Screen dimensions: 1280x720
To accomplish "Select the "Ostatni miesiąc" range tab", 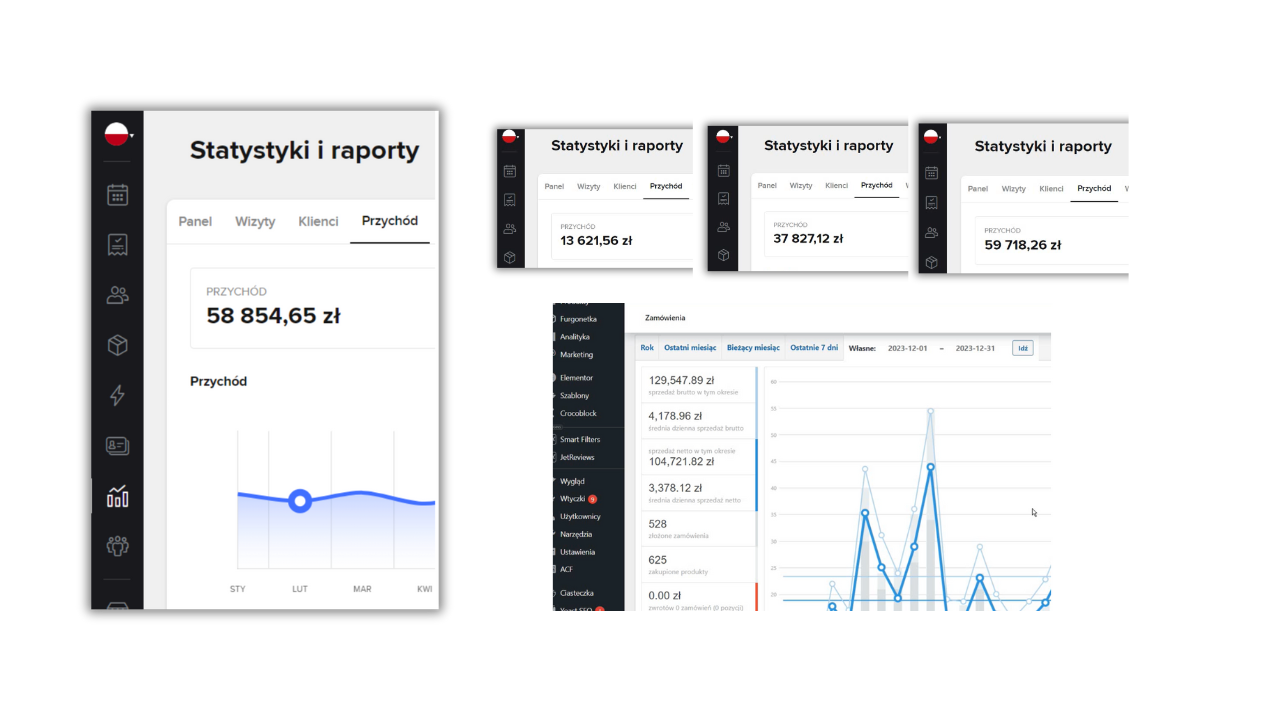I will [690, 348].
